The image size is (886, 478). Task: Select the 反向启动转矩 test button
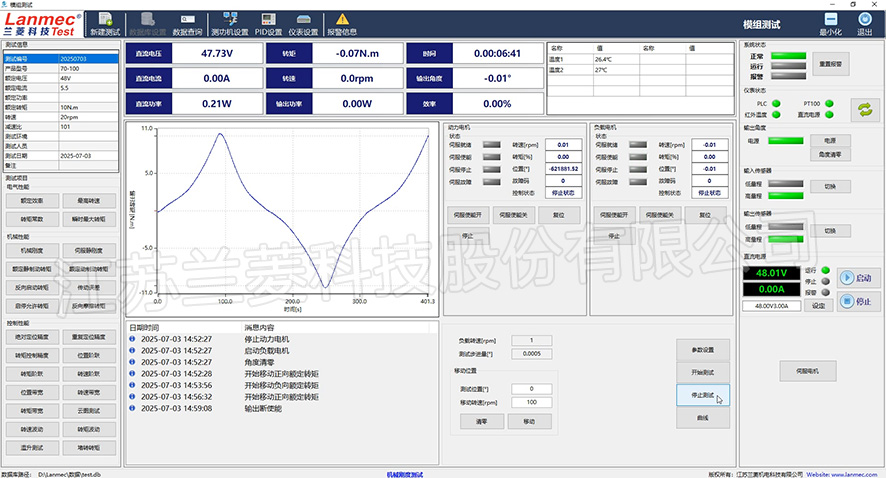32,288
